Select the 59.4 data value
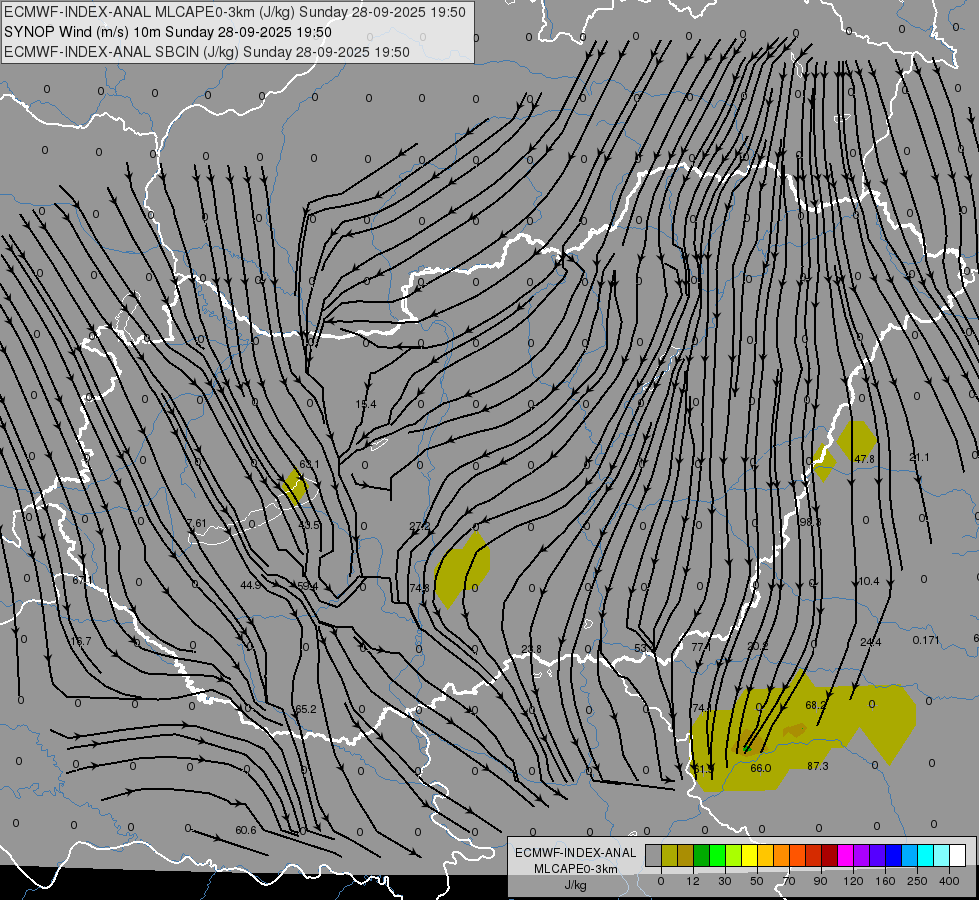Viewport: 979px width, 900px height. [x=308, y=586]
